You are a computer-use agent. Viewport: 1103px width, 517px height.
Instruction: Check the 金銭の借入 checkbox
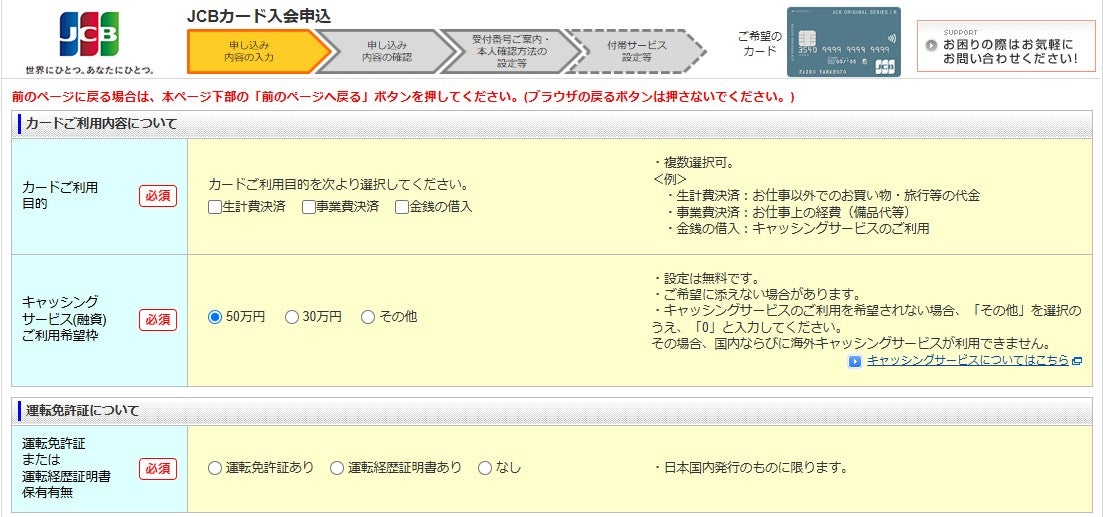402,207
